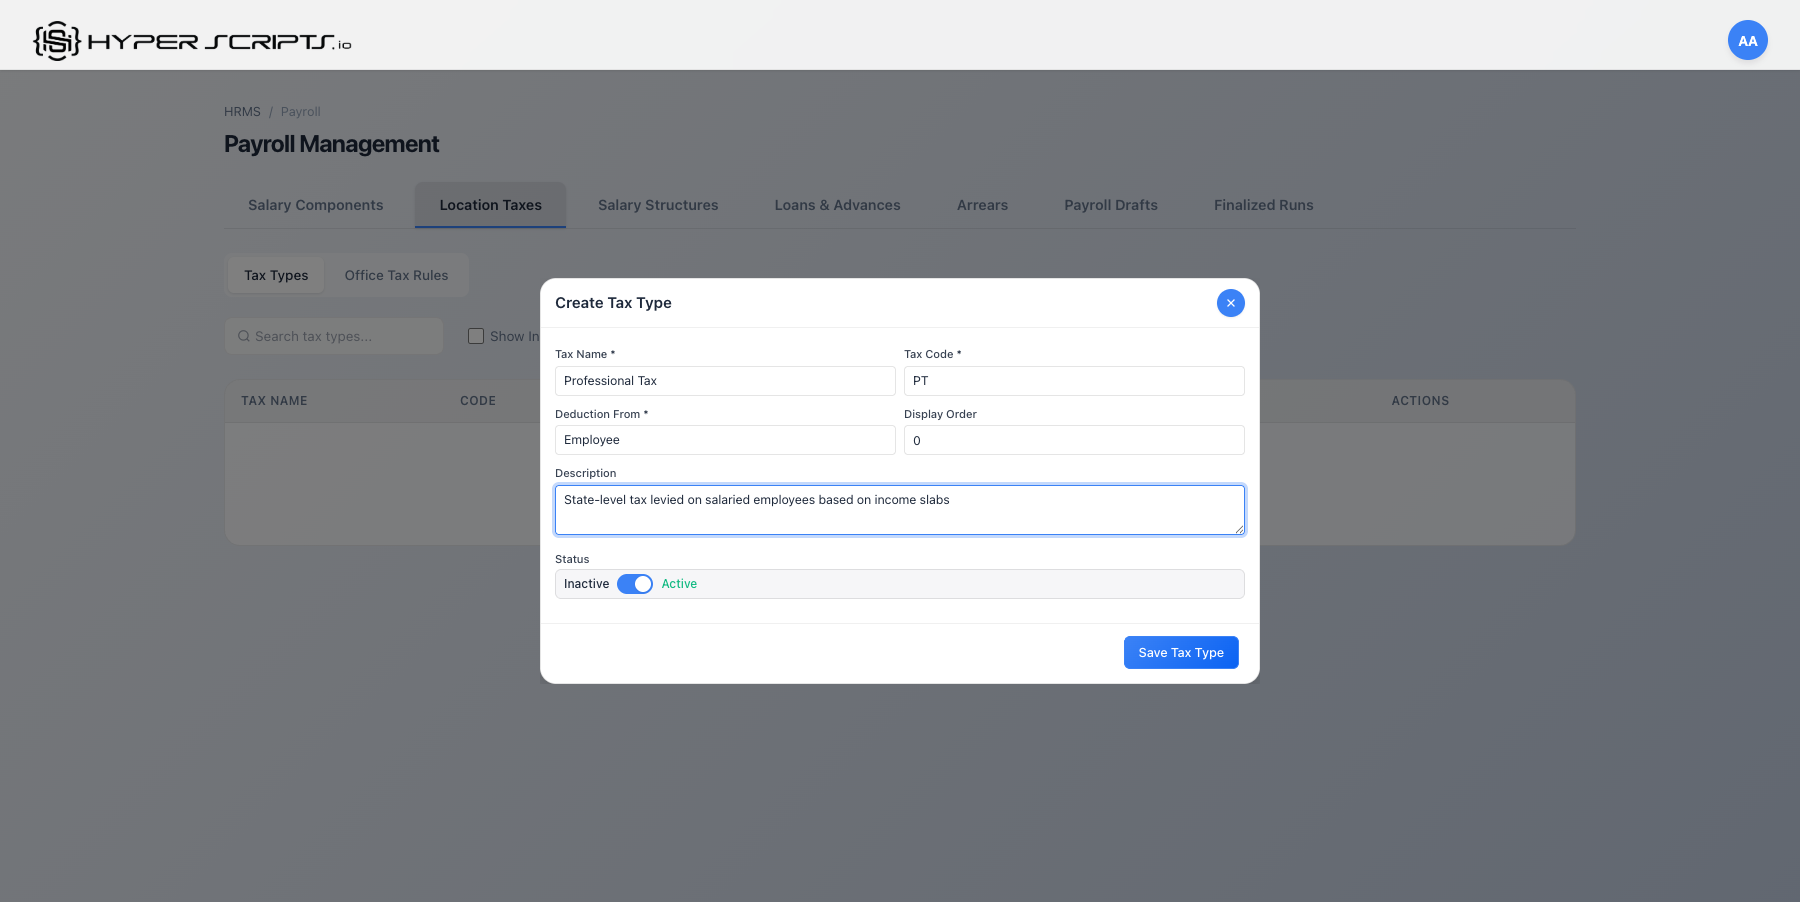The height and width of the screenshot is (902, 1800).
Task: Open the AA user avatar menu
Action: (x=1747, y=40)
